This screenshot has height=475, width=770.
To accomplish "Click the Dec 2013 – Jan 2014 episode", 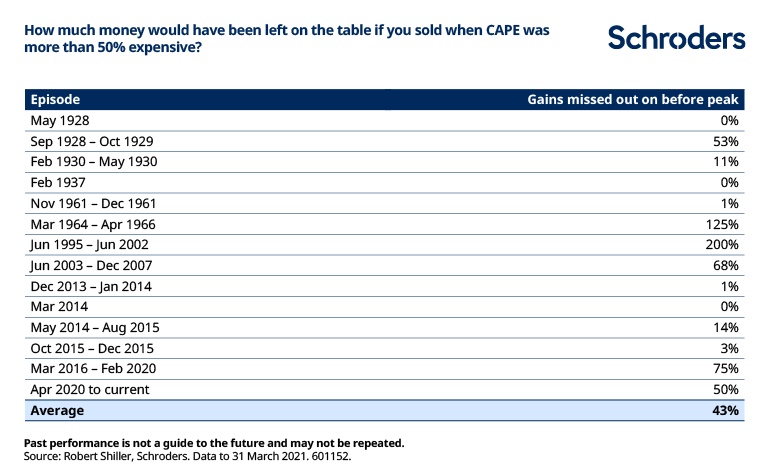I will pos(91,286).
